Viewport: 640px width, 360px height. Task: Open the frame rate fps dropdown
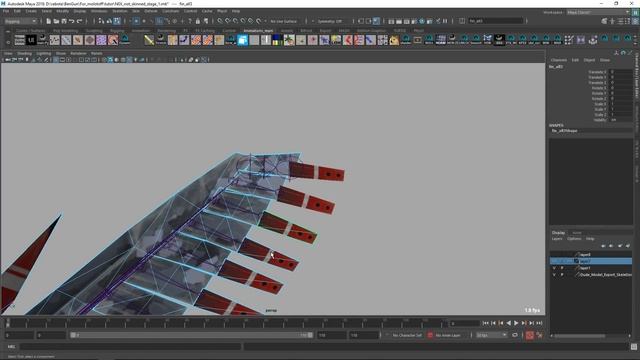[491, 335]
